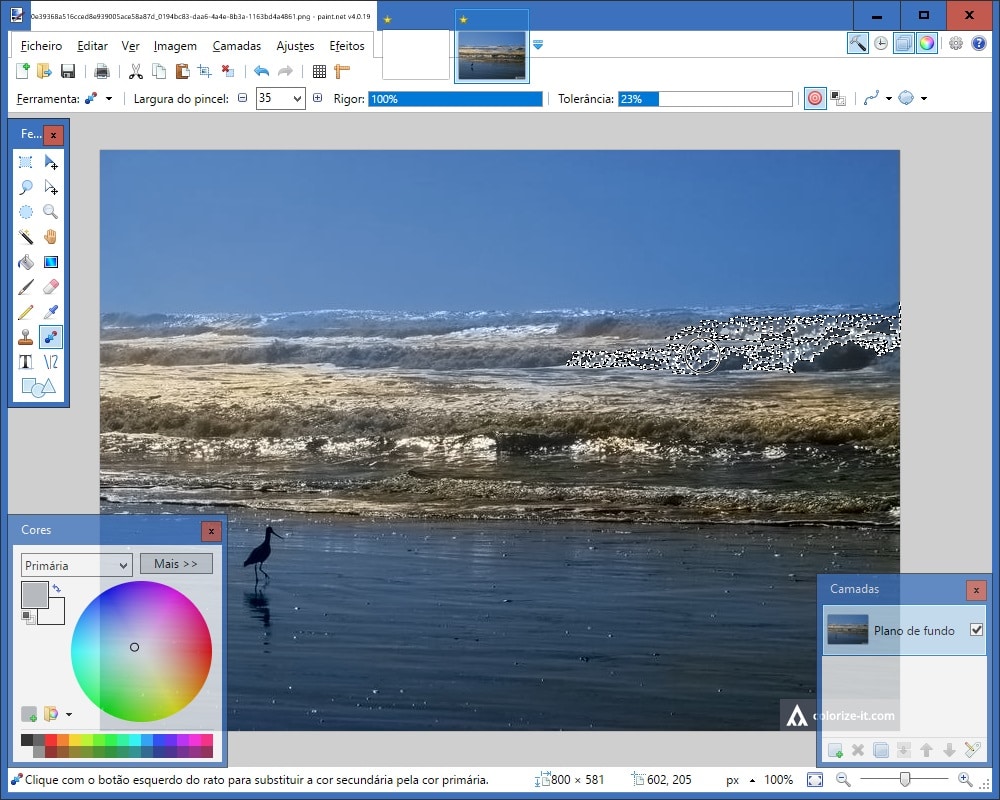Screen dimensions: 1000x800
Task: Select the Gradient tool
Action: 51,262
